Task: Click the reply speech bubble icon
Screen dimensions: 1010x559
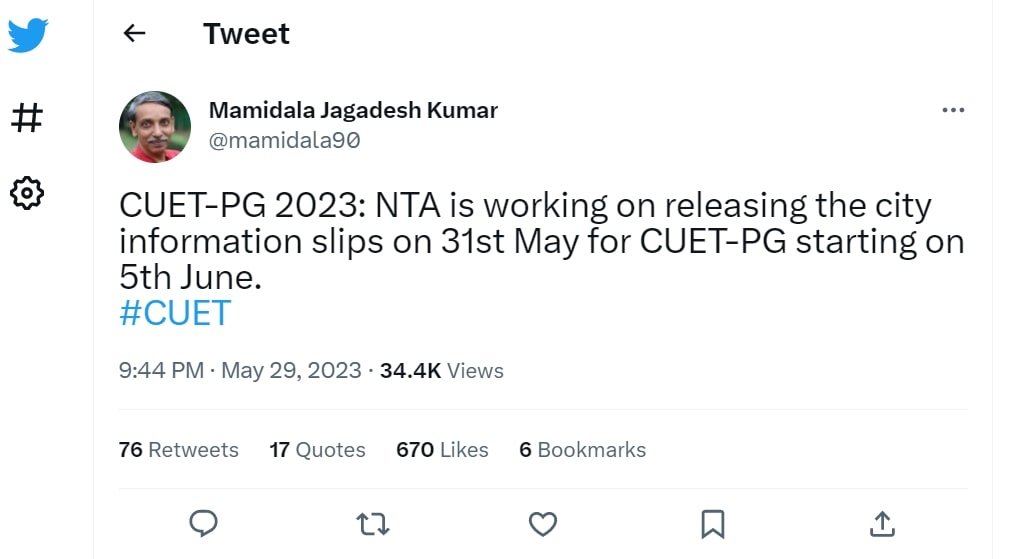Action: [204, 523]
